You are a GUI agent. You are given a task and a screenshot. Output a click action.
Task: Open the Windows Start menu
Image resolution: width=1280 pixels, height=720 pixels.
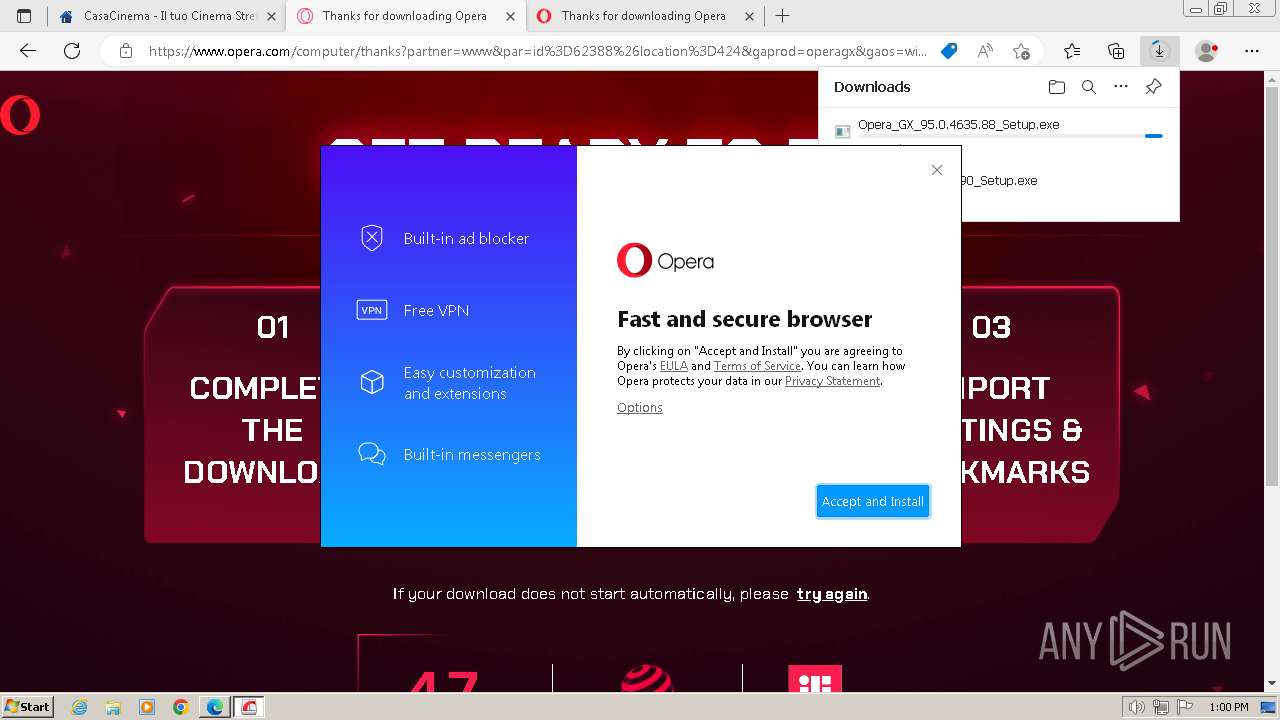[x=28, y=706]
